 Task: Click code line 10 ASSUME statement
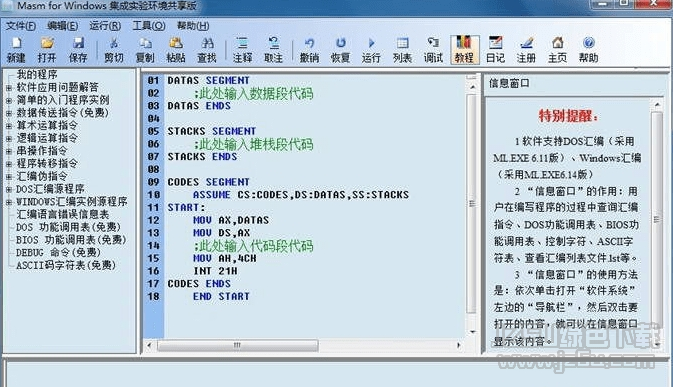point(301,195)
